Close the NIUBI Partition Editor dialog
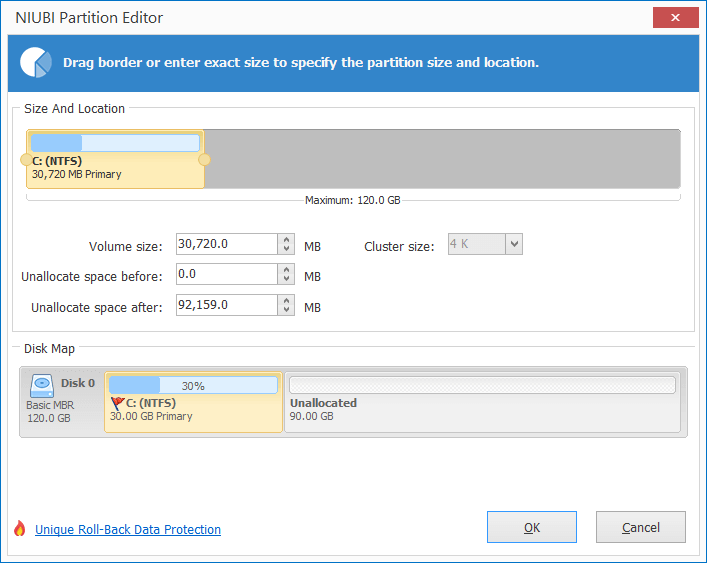This screenshot has width=707, height=563. click(x=675, y=18)
